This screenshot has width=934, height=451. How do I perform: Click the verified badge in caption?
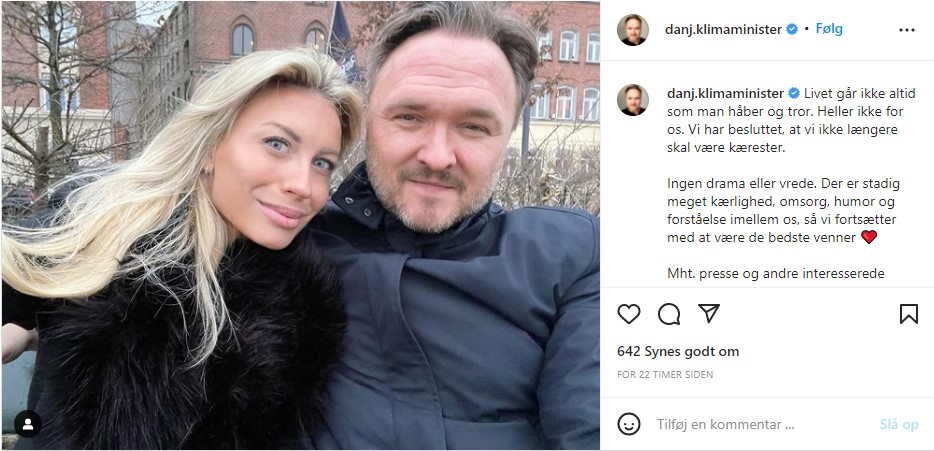(794, 94)
